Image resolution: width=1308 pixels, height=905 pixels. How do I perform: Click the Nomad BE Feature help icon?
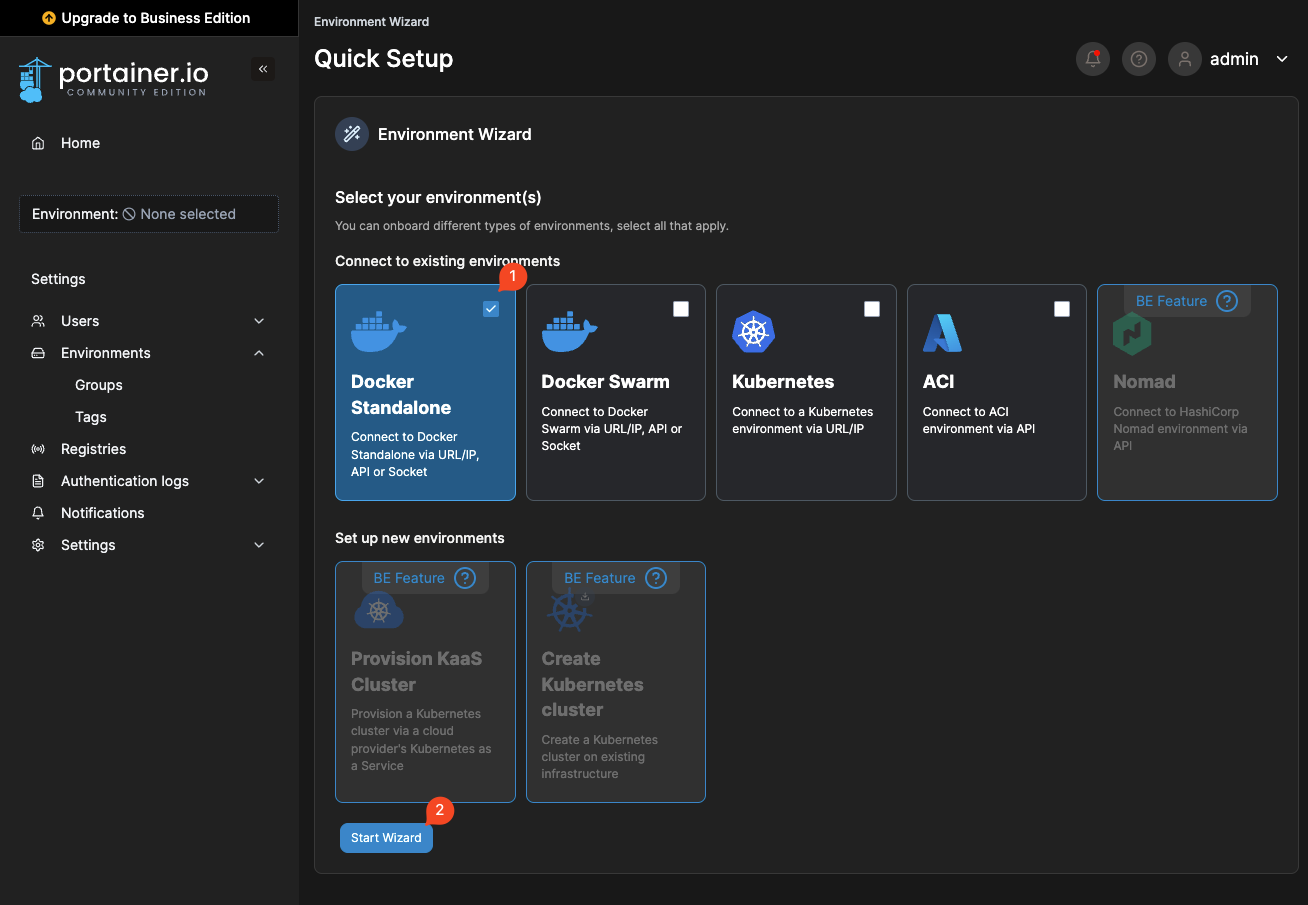click(x=1227, y=301)
